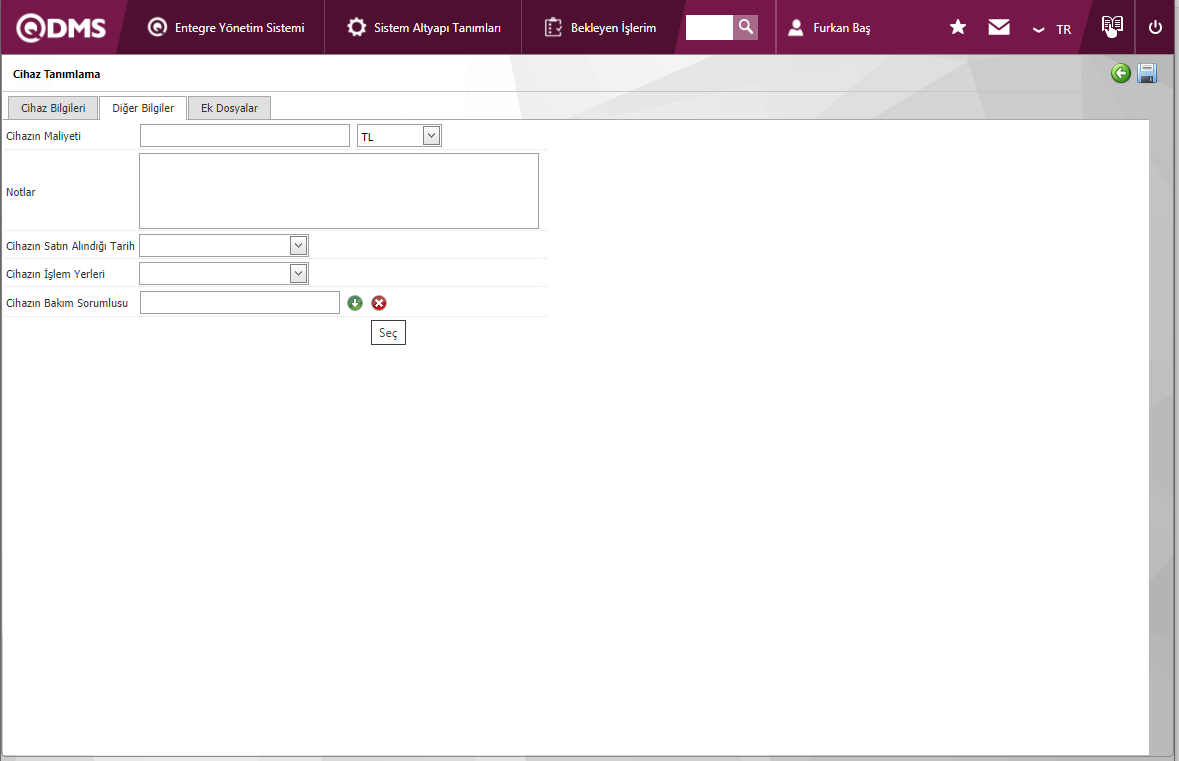Open Cihazın İşlem Yerleri dropdown
Viewport: 1179px width, 761px height.
point(224,273)
